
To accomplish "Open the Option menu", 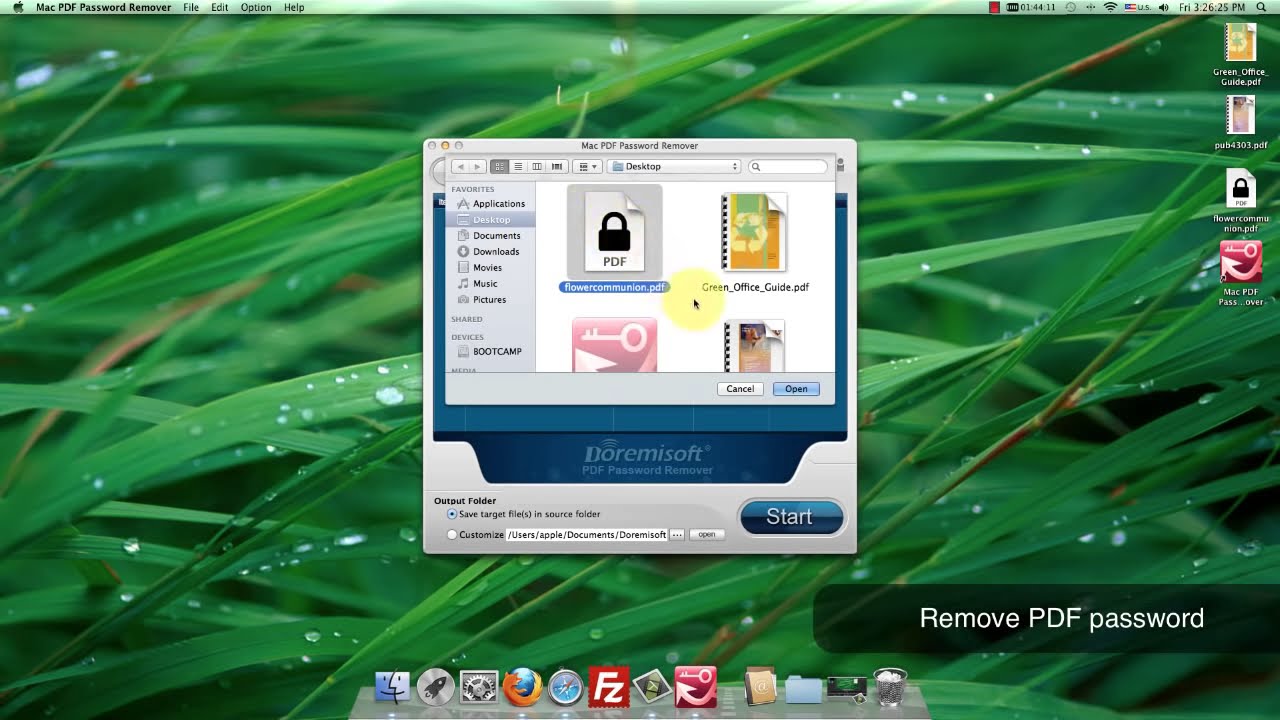I will [256, 7].
